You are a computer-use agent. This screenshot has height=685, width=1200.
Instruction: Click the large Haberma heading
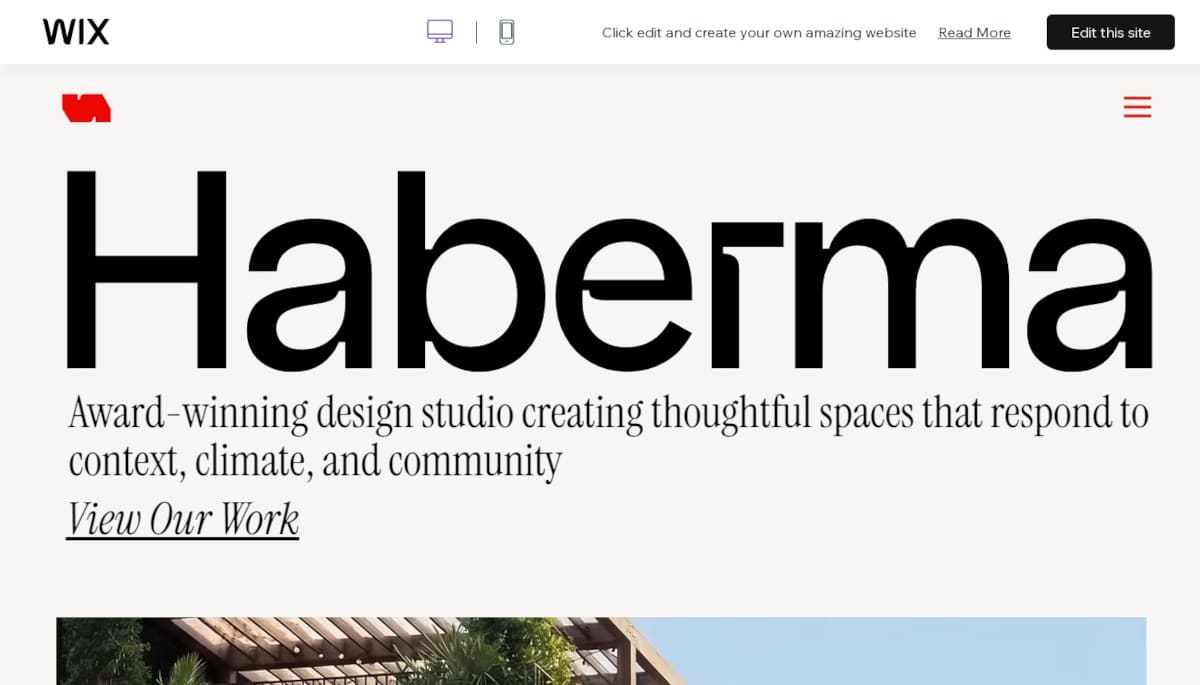tap(609, 269)
